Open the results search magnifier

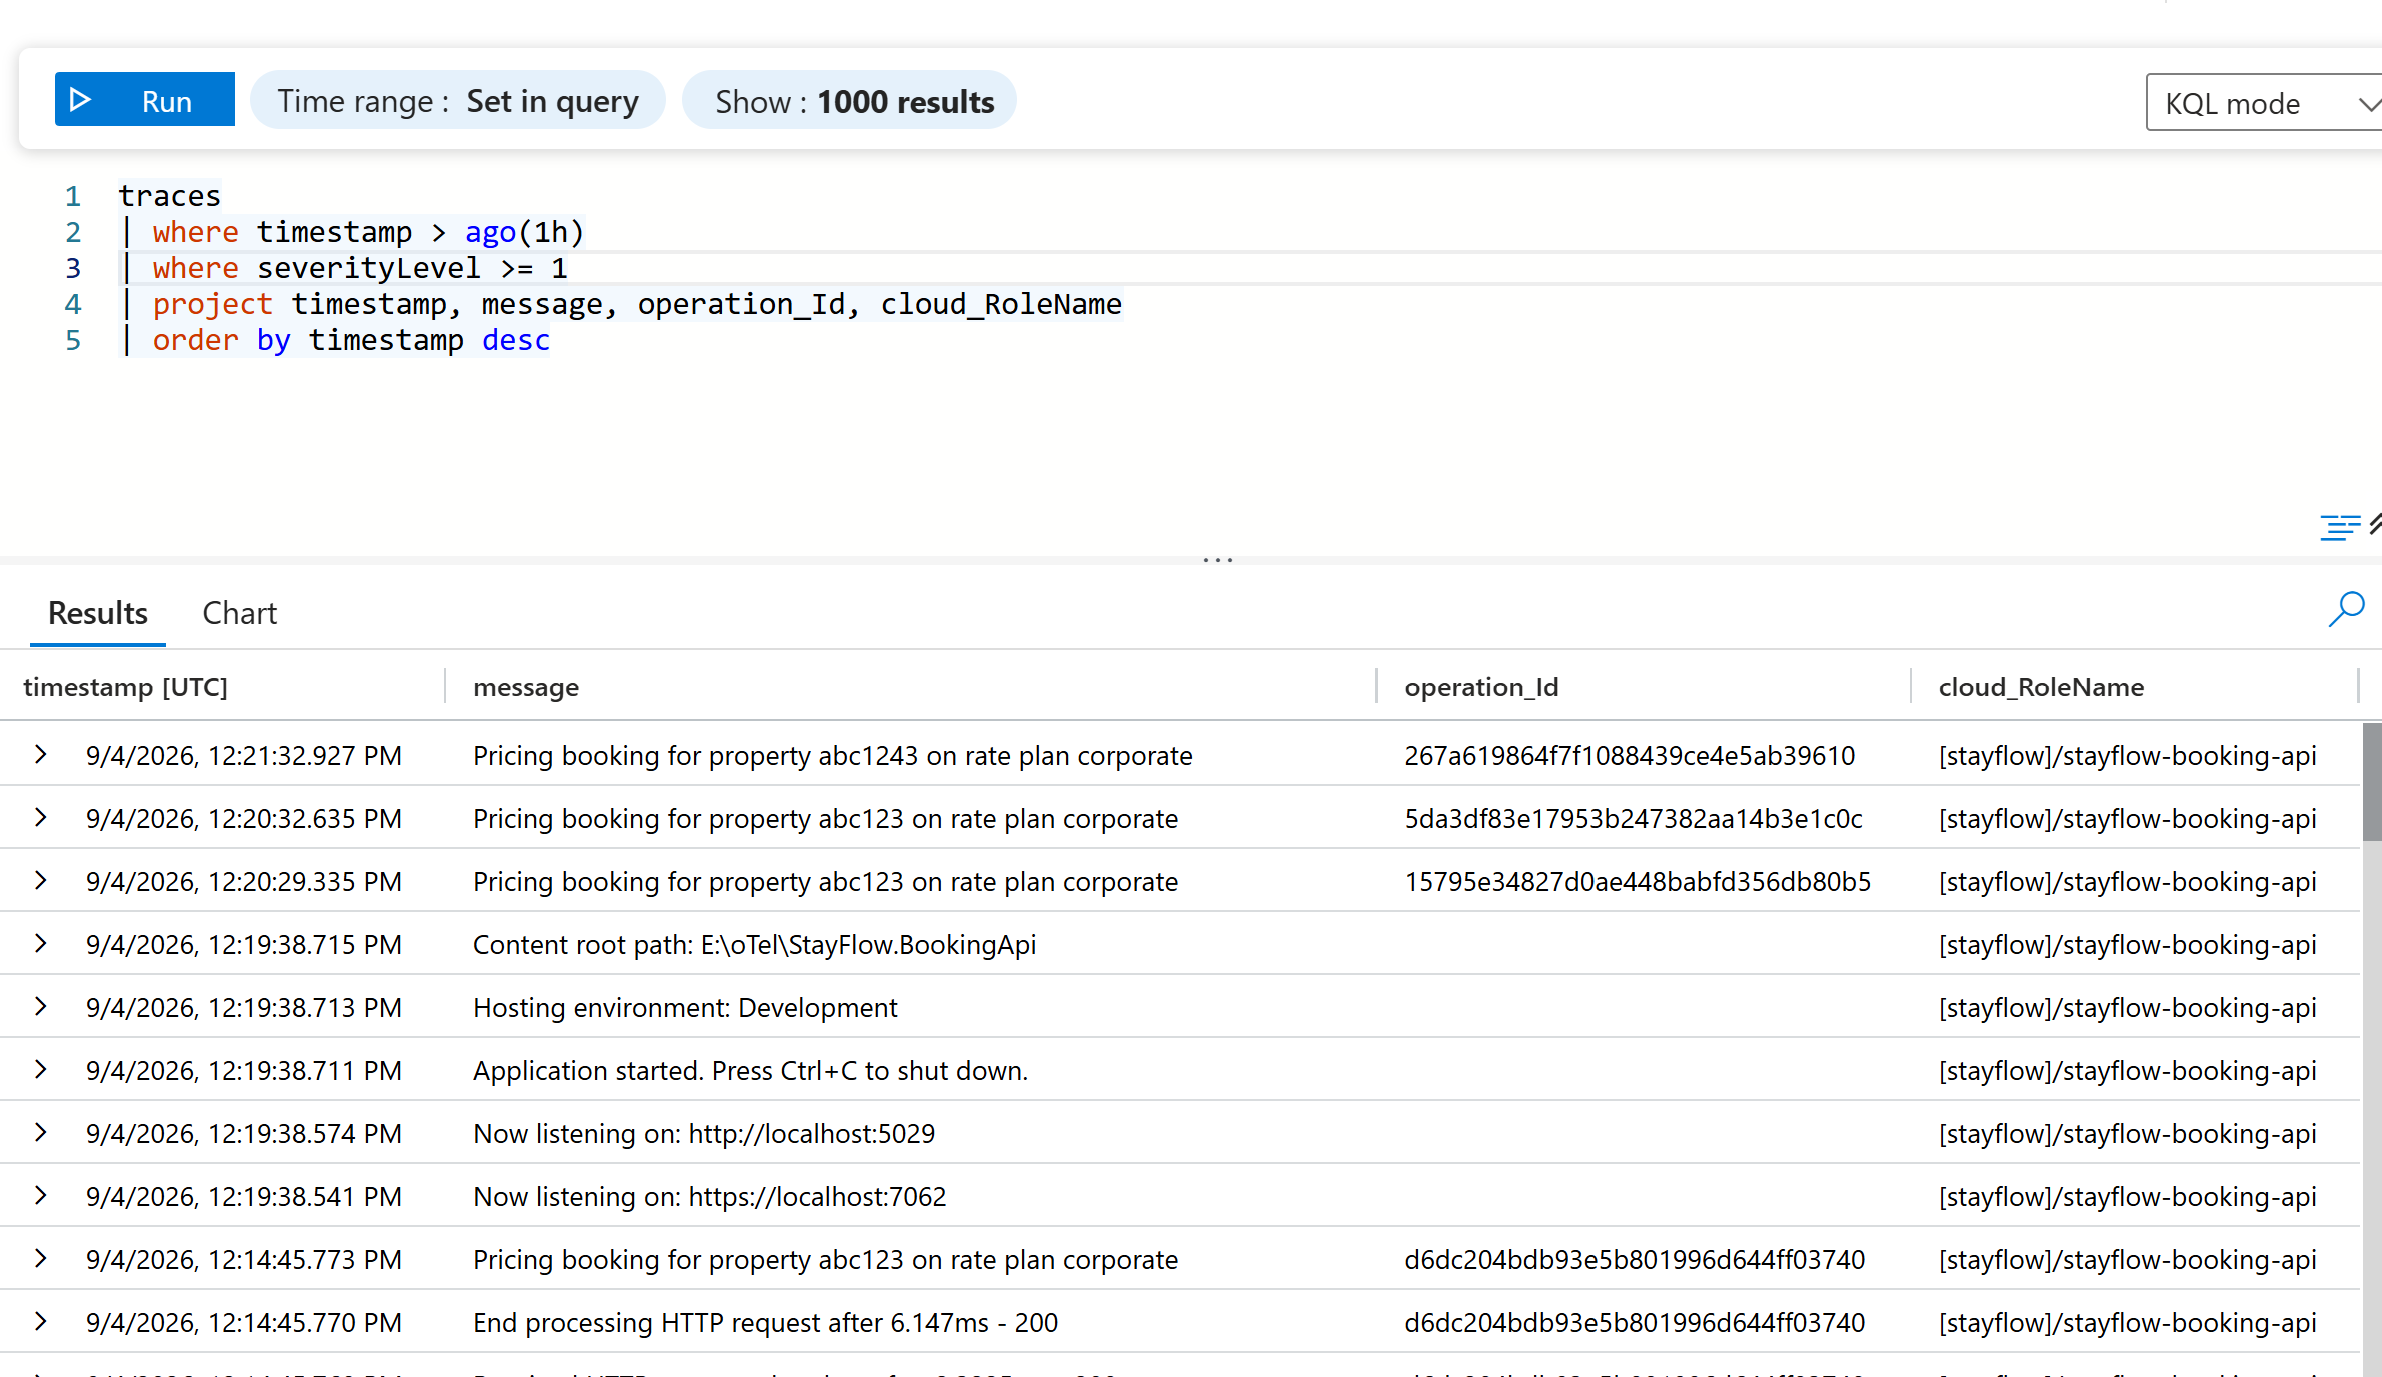tap(2346, 609)
